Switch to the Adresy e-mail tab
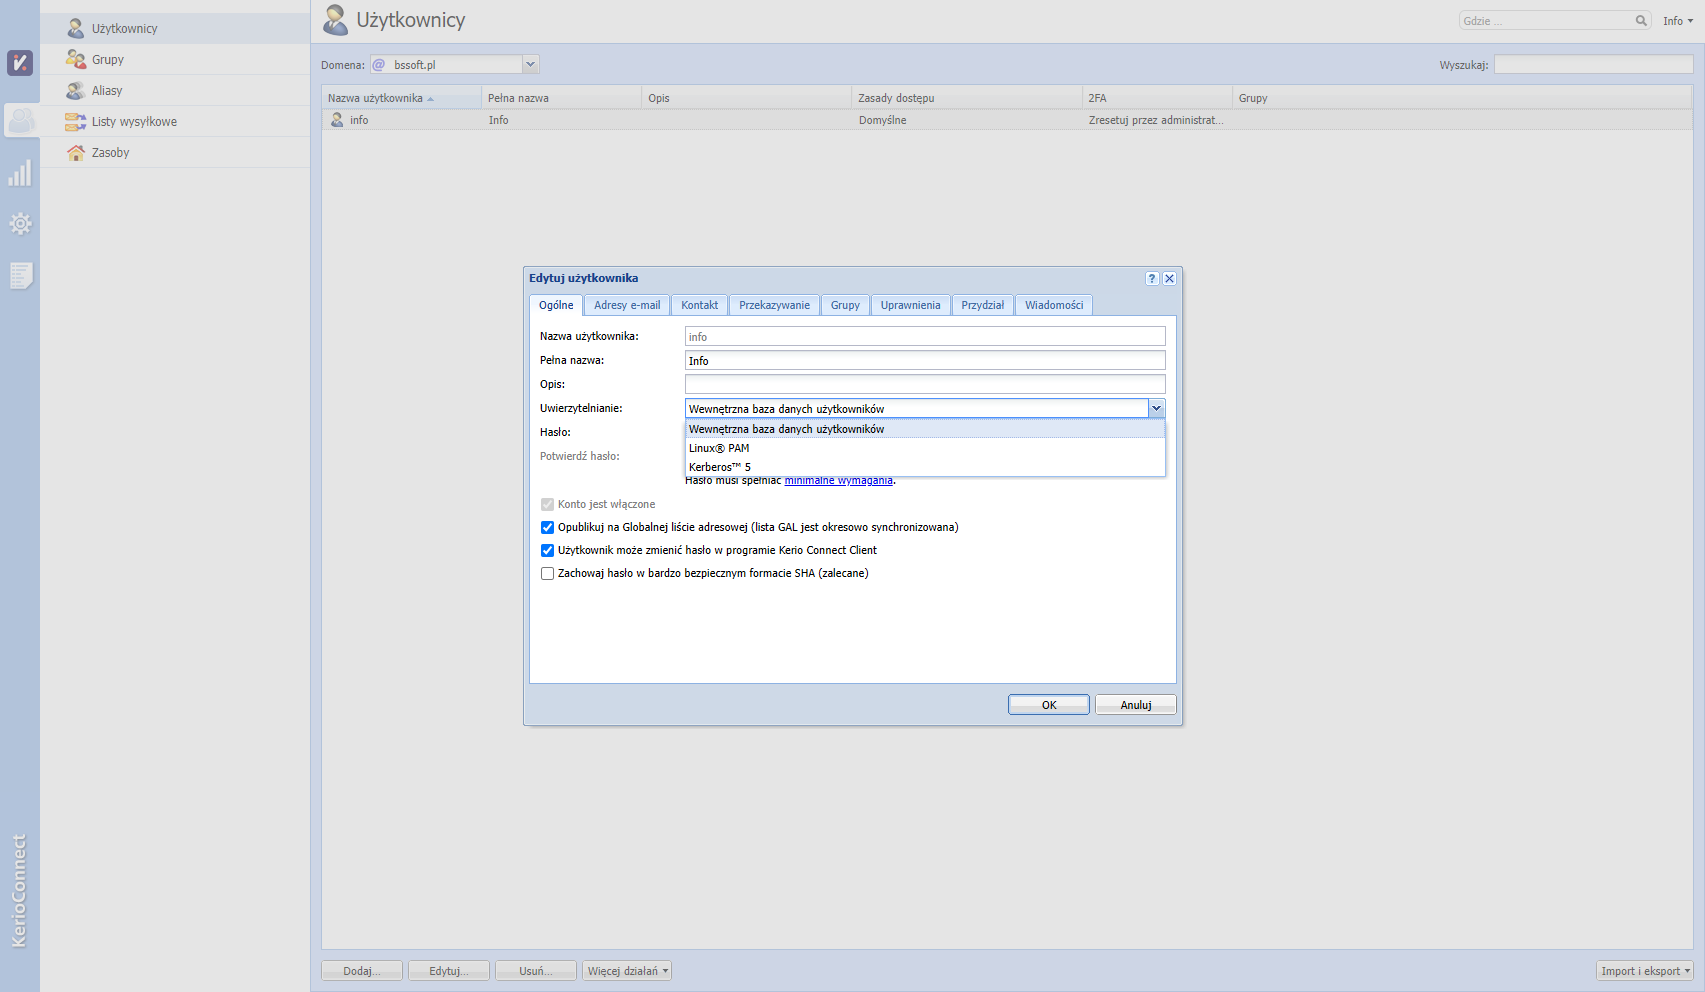This screenshot has width=1705, height=992. point(627,305)
